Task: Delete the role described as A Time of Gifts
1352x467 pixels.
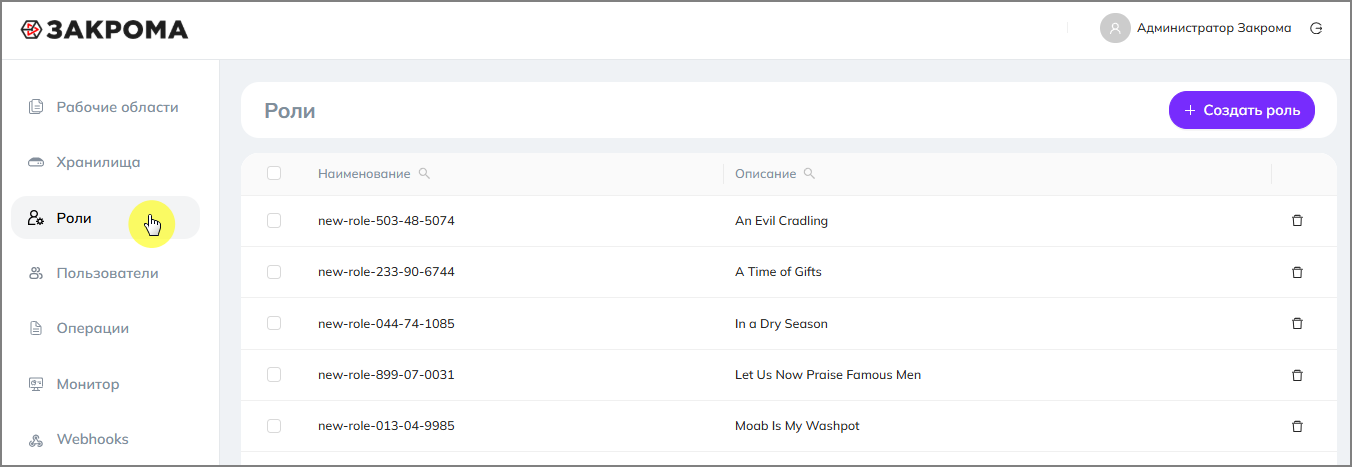Action: [x=1297, y=272]
